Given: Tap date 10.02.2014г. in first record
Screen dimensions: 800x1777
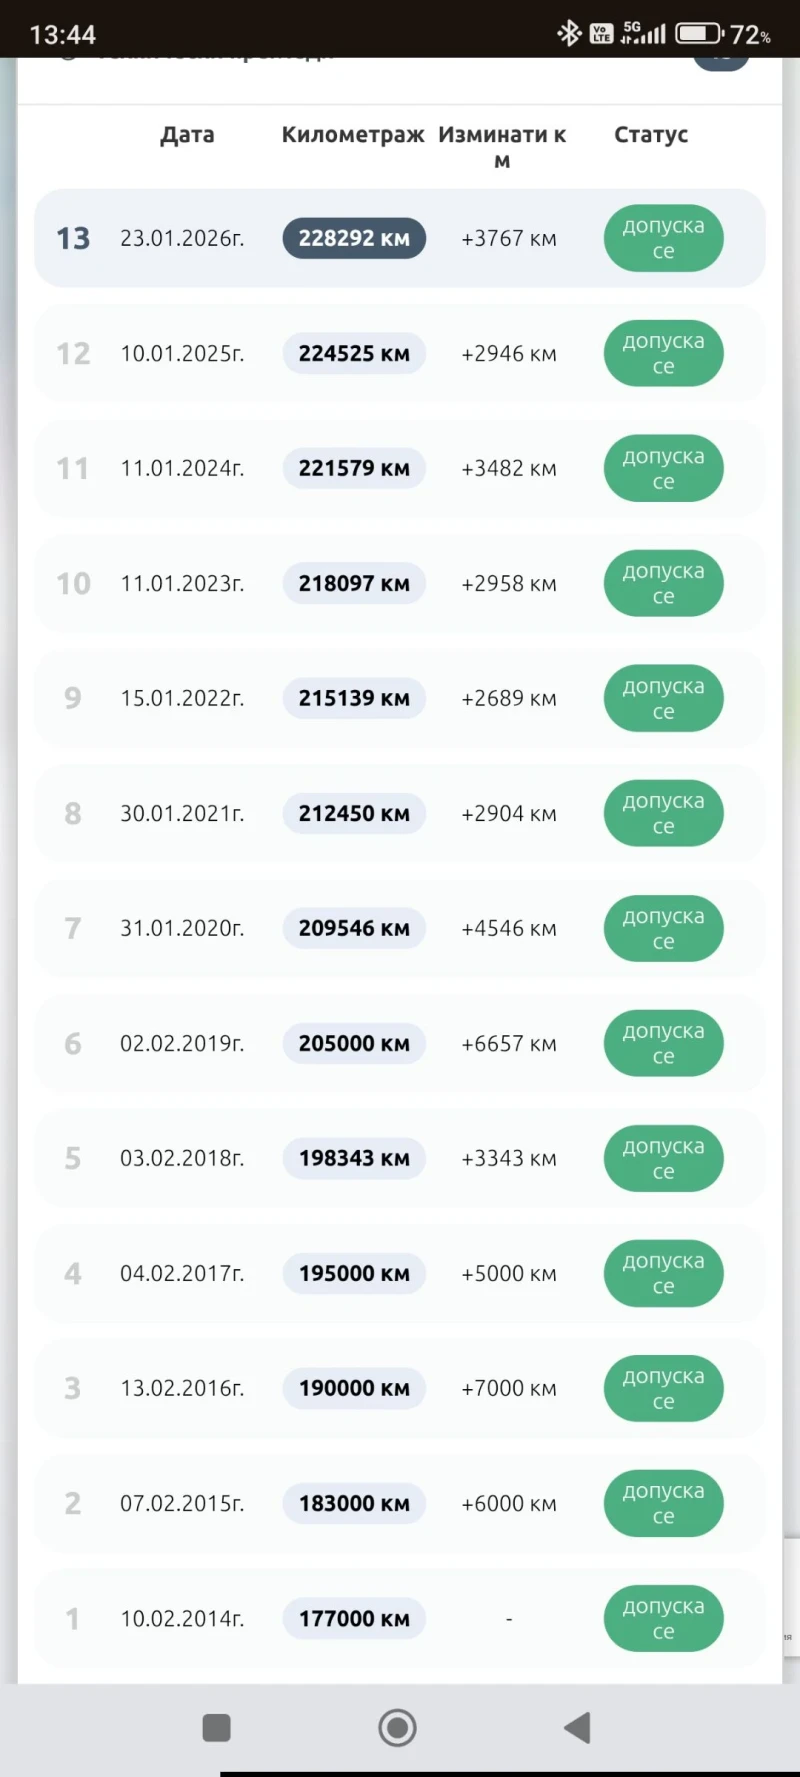Looking at the screenshot, I should pos(182,1618).
